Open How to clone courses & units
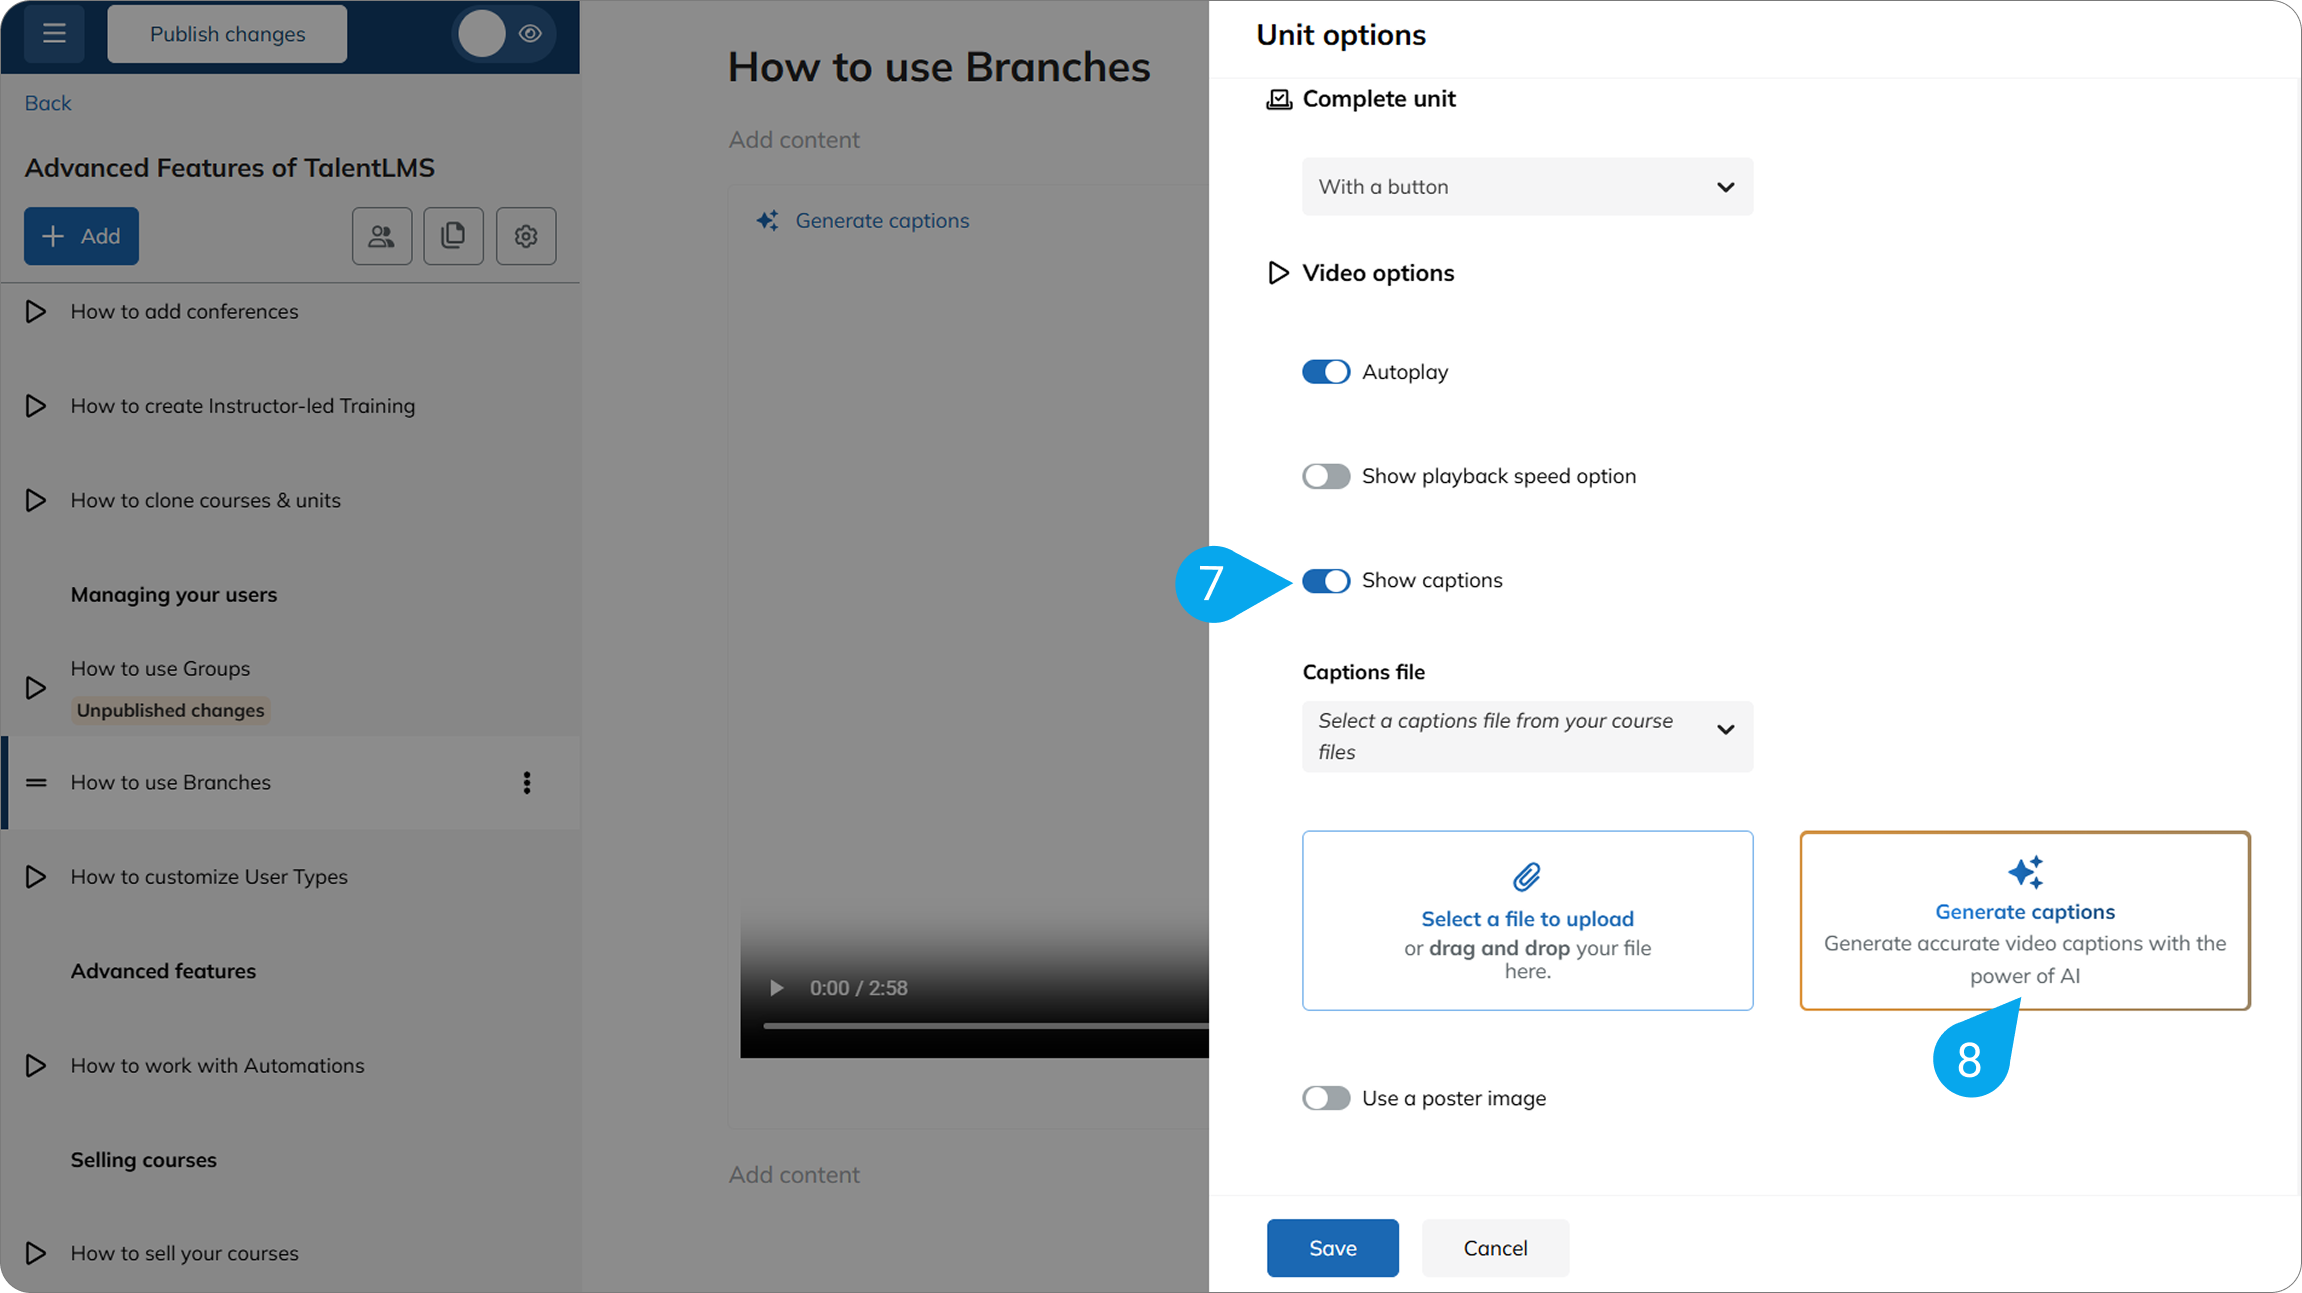This screenshot has height=1293, width=2302. click(205, 500)
